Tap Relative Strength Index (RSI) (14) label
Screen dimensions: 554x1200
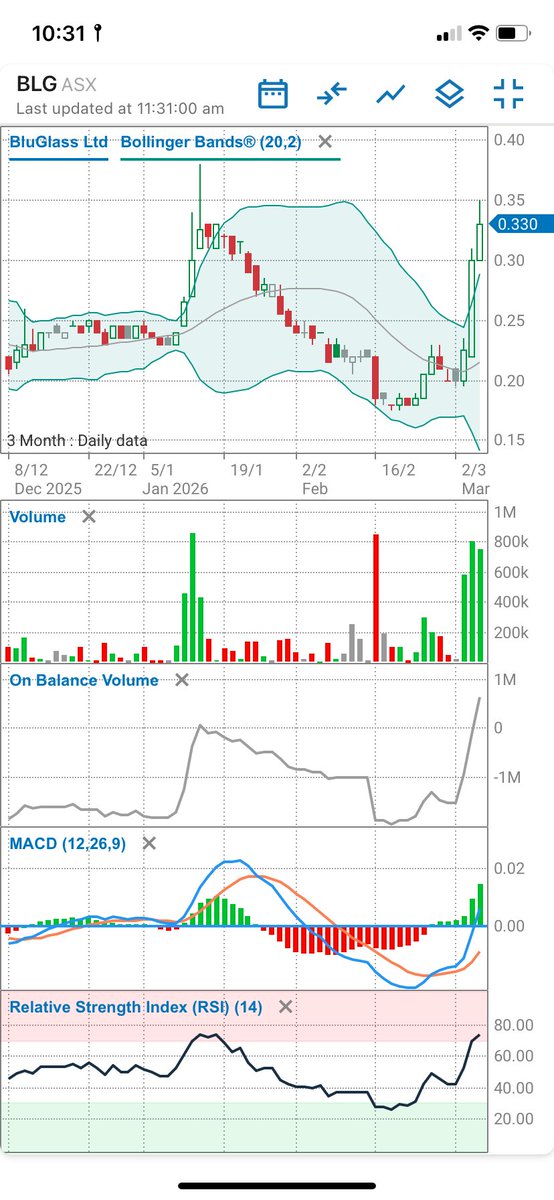click(x=136, y=1007)
